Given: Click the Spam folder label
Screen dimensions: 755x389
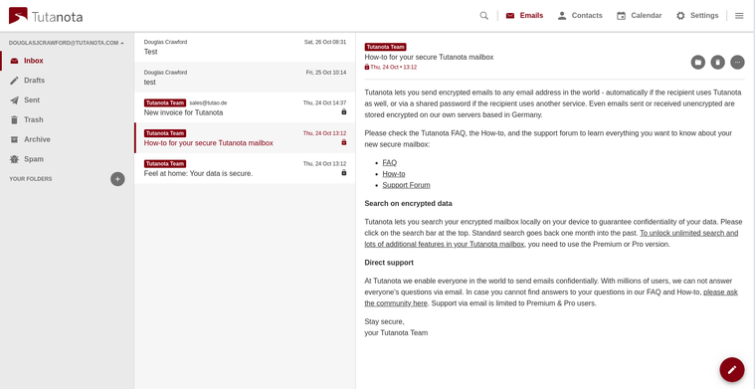Looking at the screenshot, I should click(34, 159).
